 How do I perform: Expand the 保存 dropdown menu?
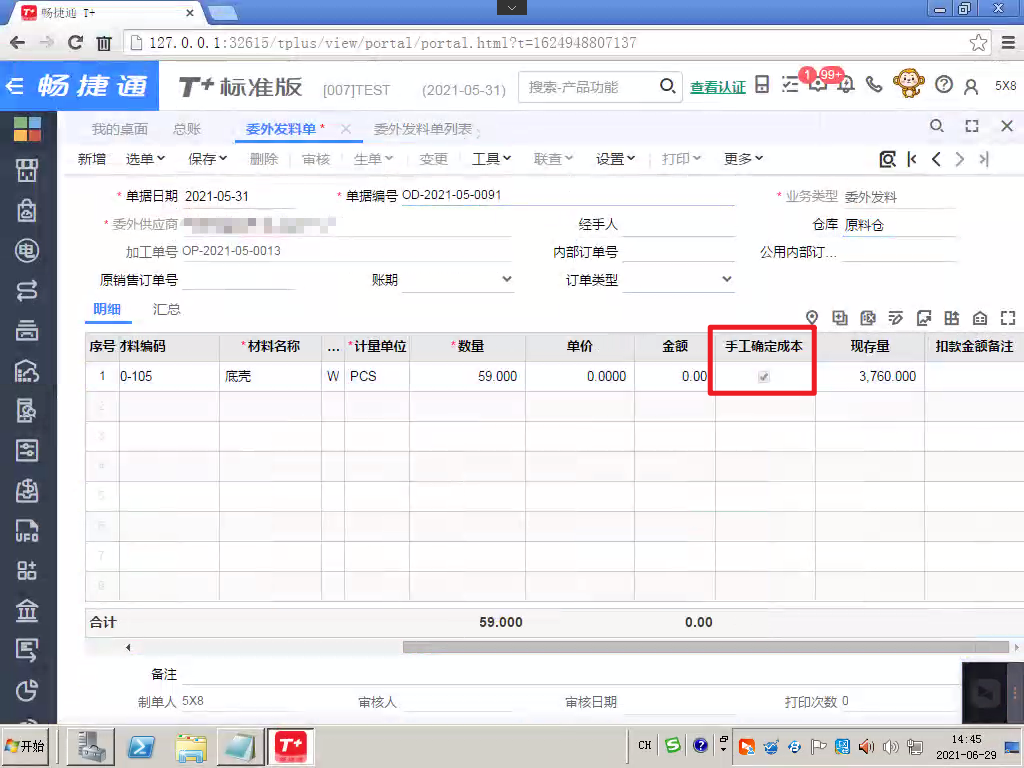(x=208, y=159)
